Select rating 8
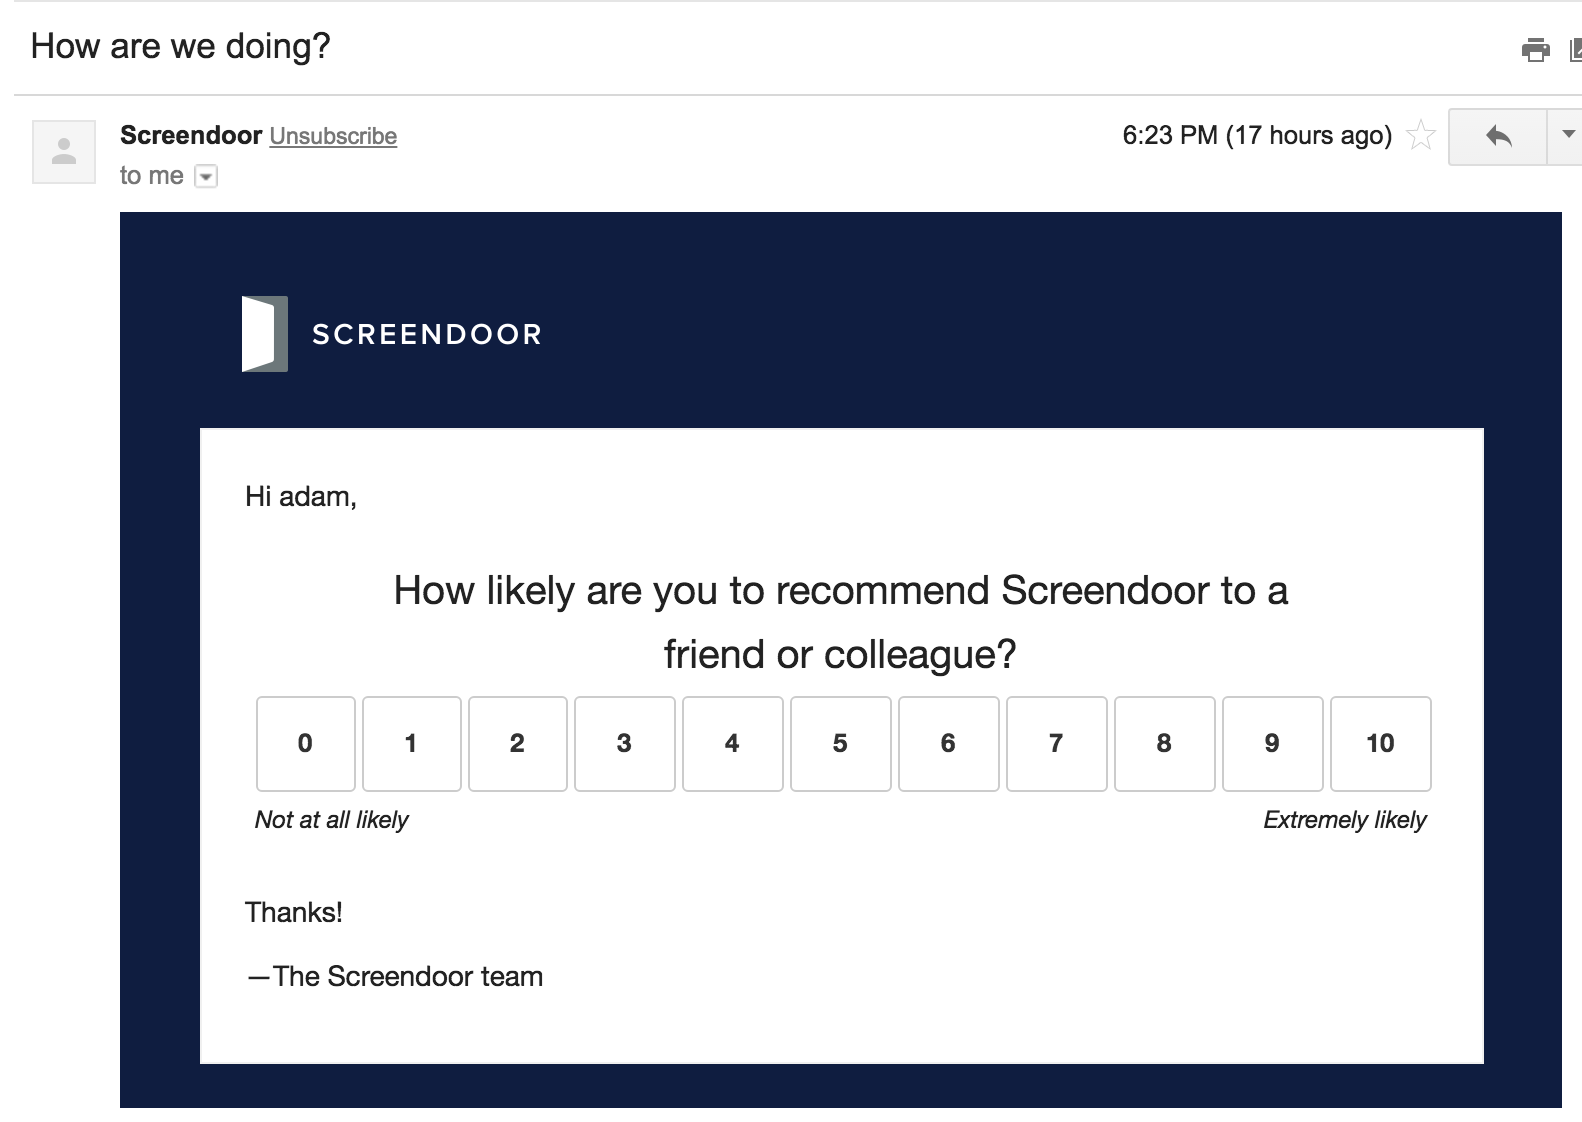 [1165, 744]
